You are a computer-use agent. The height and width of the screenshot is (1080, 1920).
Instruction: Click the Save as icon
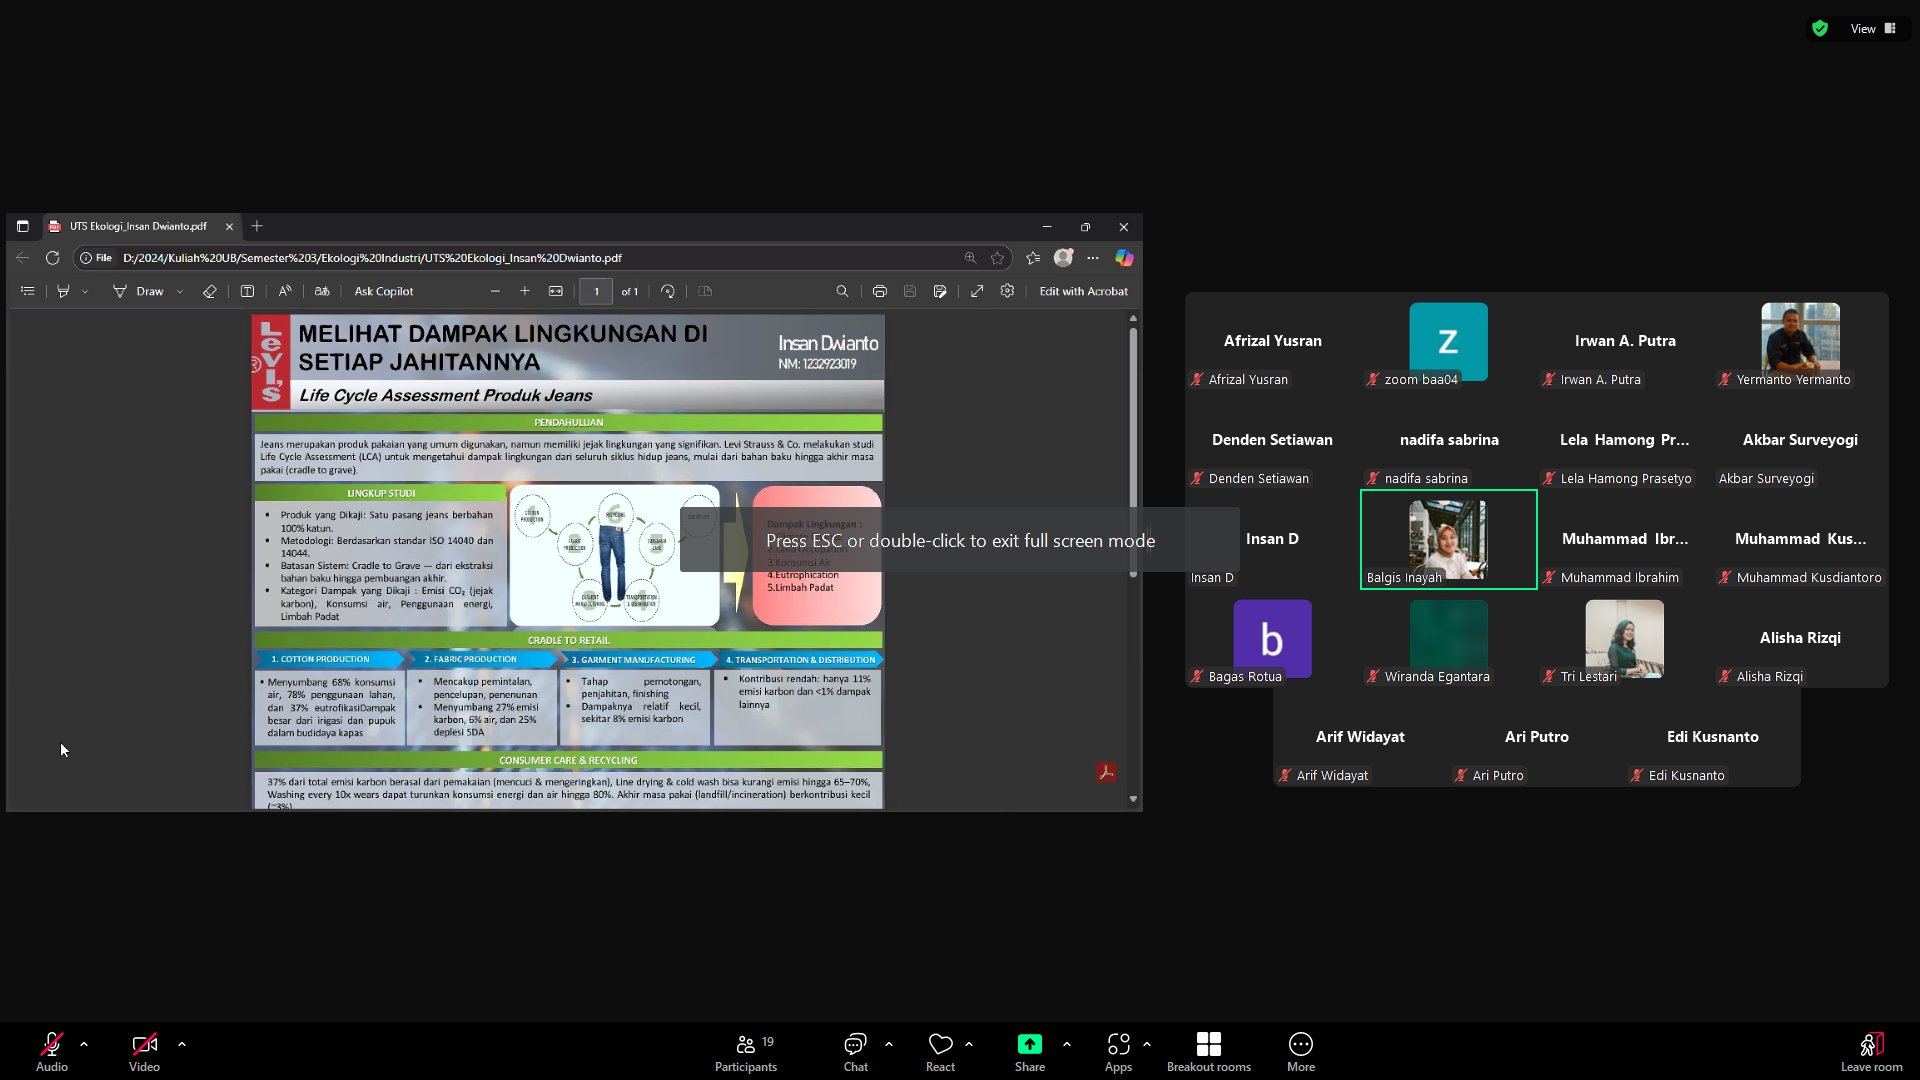[x=940, y=292]
